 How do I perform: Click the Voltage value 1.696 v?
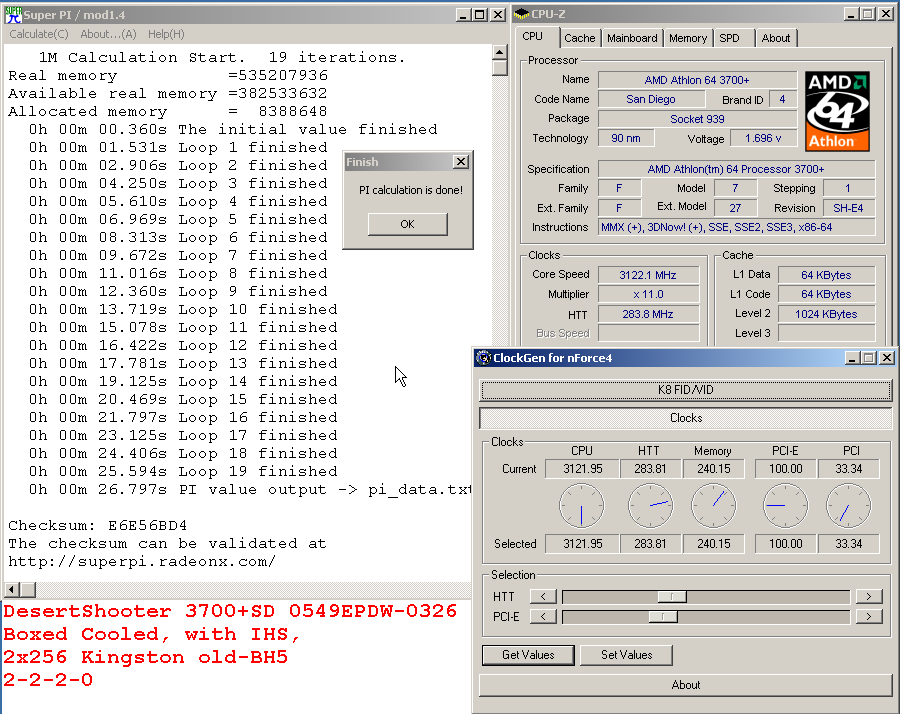pyautogui.click(x=763, y=138)
